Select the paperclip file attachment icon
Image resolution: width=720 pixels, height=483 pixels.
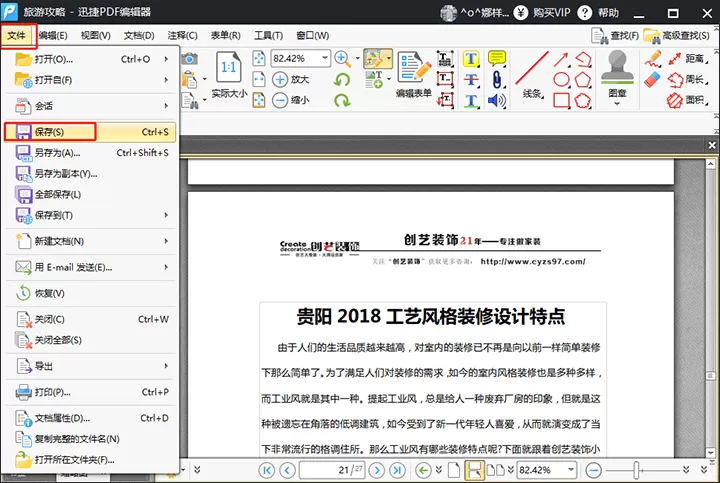[x=496, y=79]
